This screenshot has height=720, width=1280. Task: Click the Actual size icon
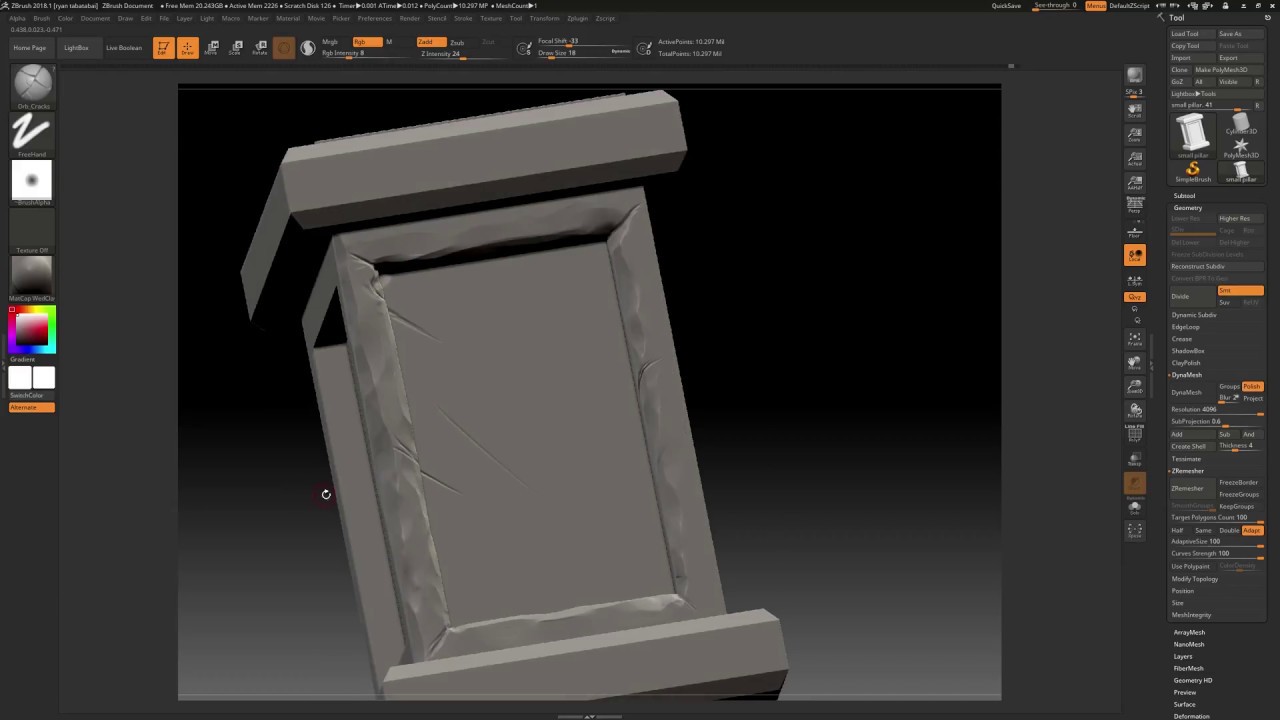1134,158
